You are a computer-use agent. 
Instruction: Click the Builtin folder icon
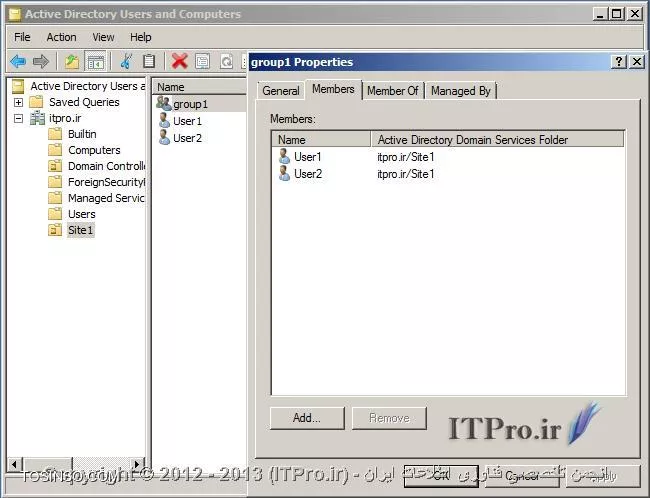(55, 134)
